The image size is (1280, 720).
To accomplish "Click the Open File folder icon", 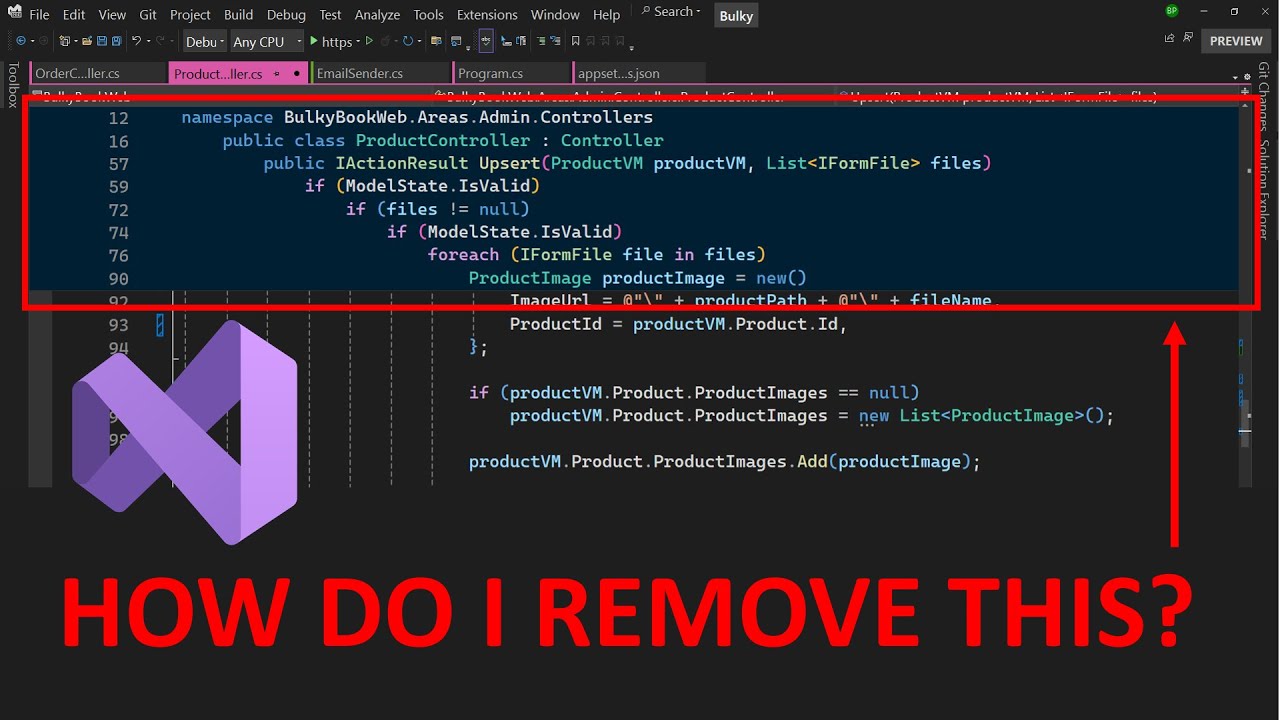I will pyautogui.click(x=87, y=41).
